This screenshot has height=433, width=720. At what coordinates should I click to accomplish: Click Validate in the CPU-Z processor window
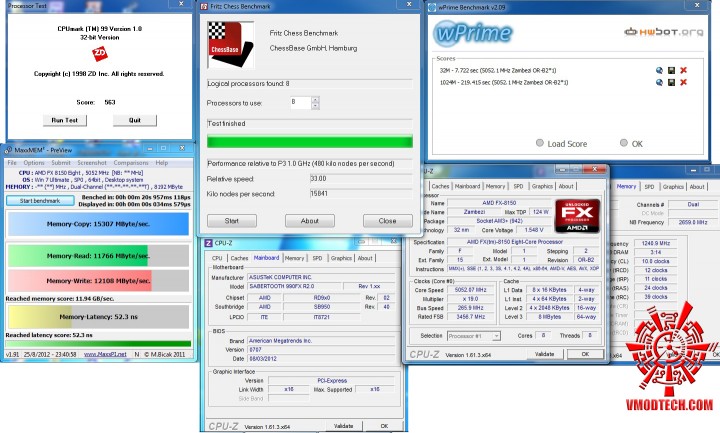(x=545, y=354)
